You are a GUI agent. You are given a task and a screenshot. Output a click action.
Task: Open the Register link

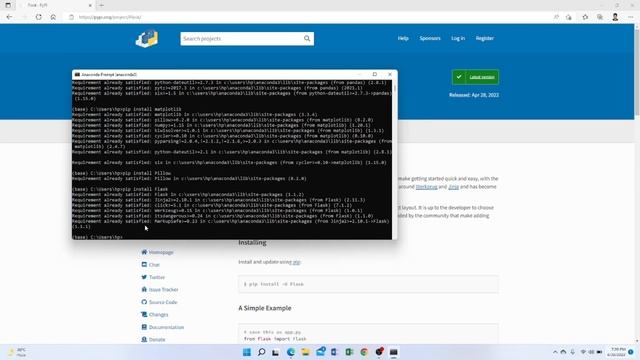click(x=484, y=38)
